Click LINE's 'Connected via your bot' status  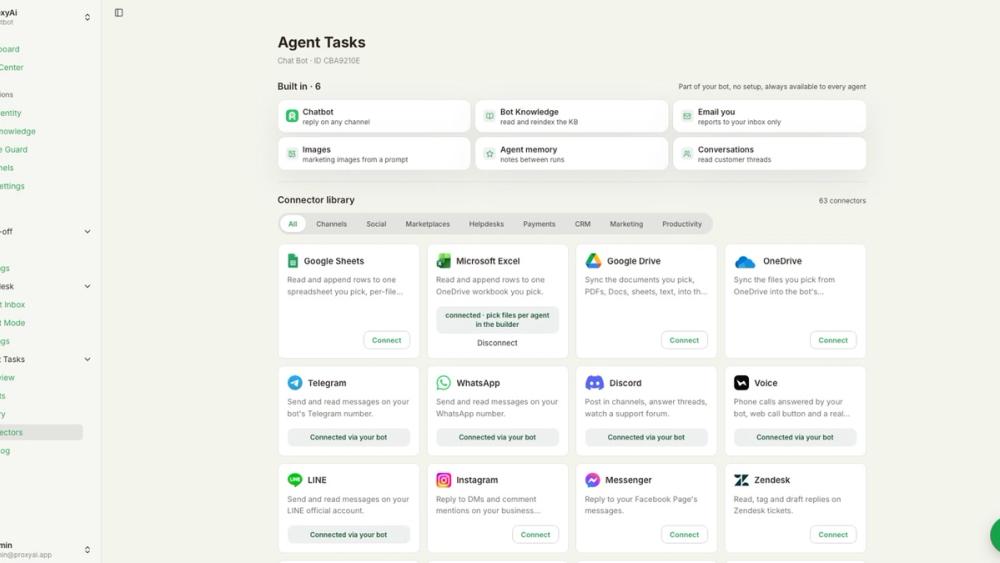click(348, 535)
